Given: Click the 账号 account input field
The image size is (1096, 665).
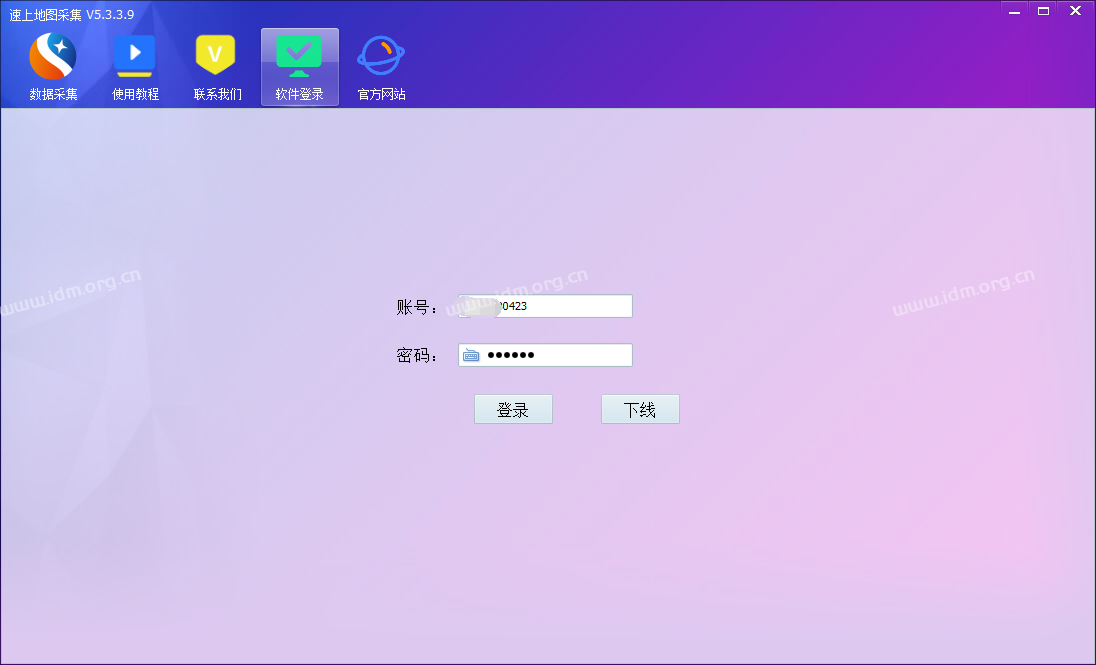Looking at the screenshot, I should click(x=545, y=306).
